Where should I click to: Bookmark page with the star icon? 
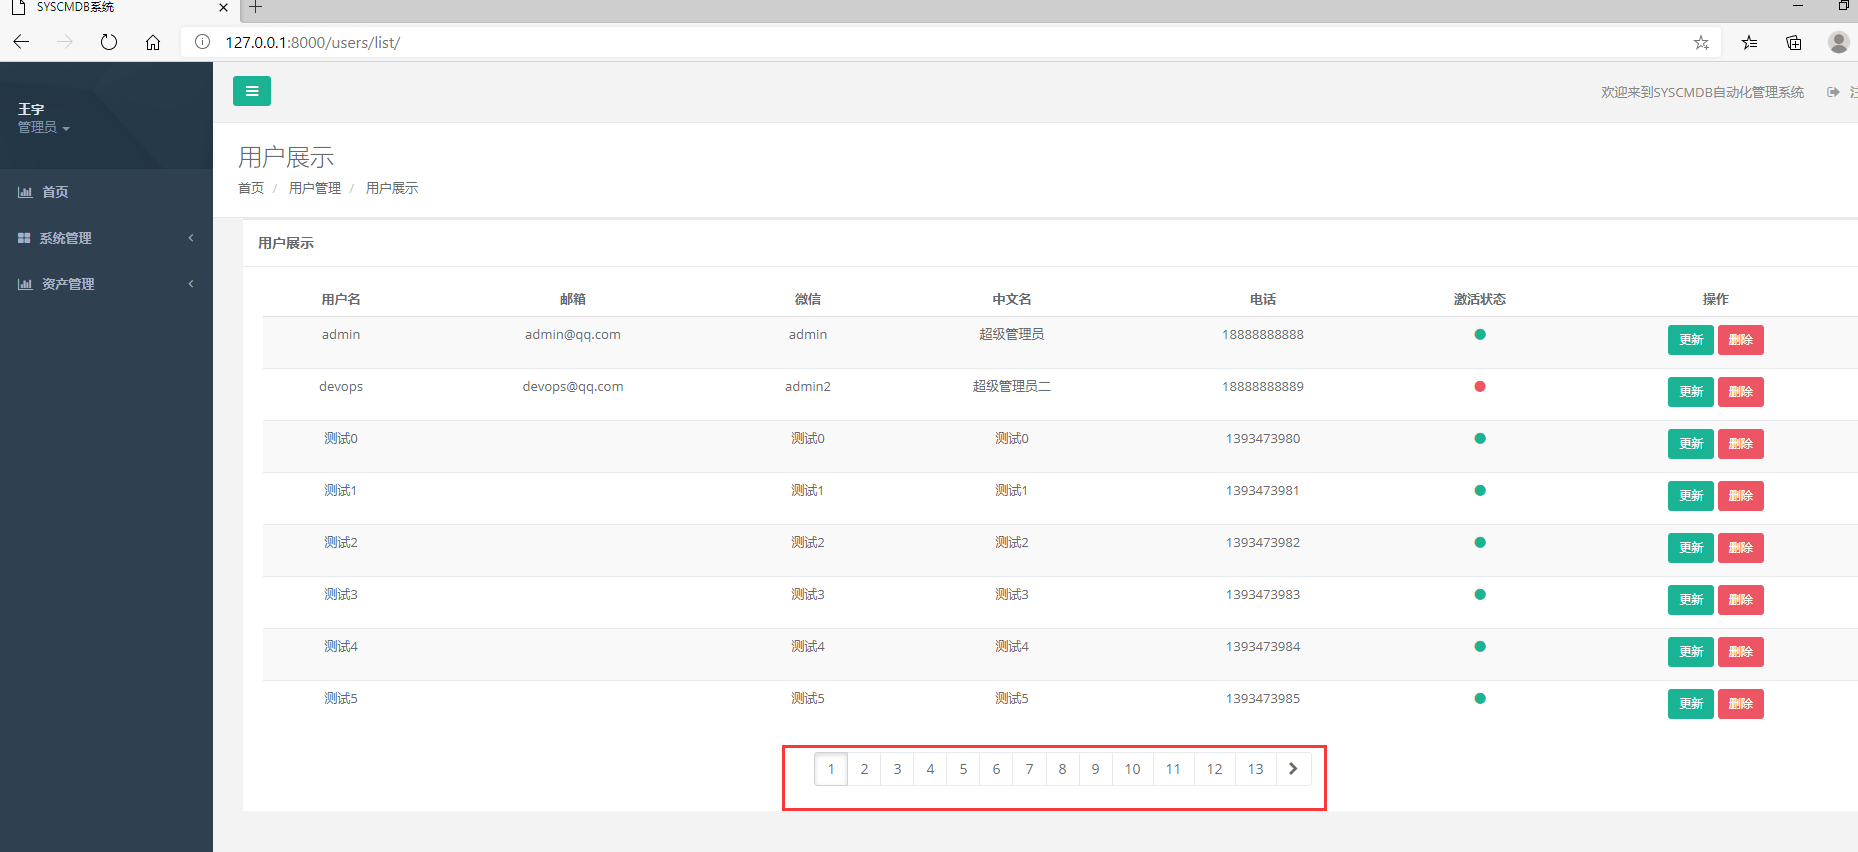(1701, 42)
